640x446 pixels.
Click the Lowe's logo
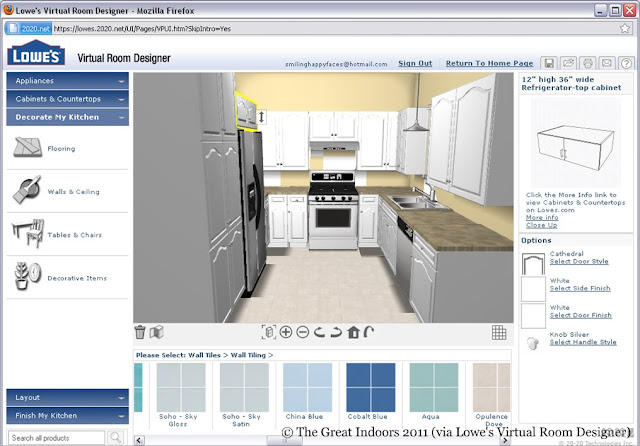click(36, 53)
